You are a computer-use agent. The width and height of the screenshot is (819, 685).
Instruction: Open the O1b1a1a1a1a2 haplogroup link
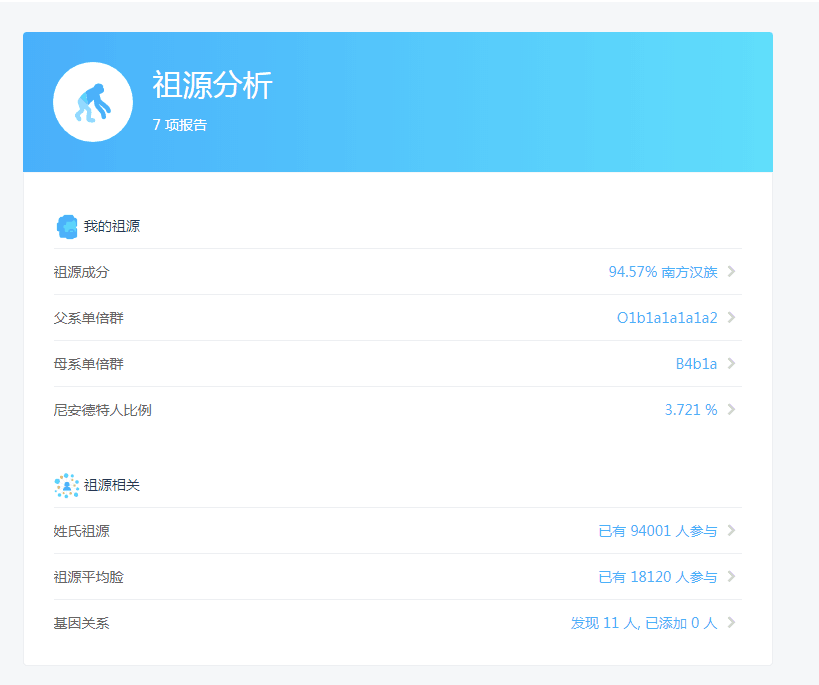pyautogui.click(x=667, y=318)
